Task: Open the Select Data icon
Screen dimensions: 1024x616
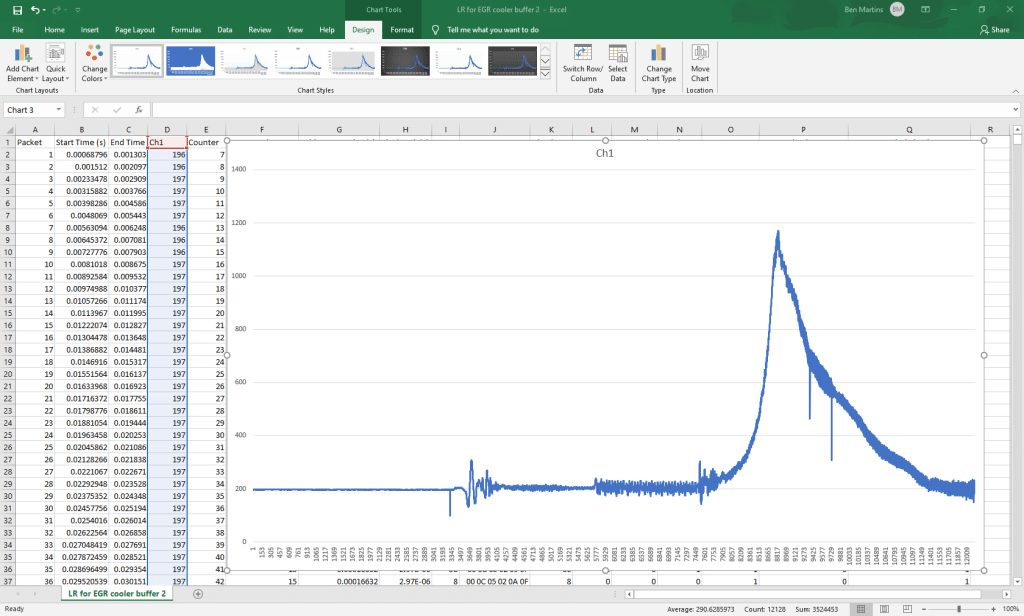Action: coord(617,63)
